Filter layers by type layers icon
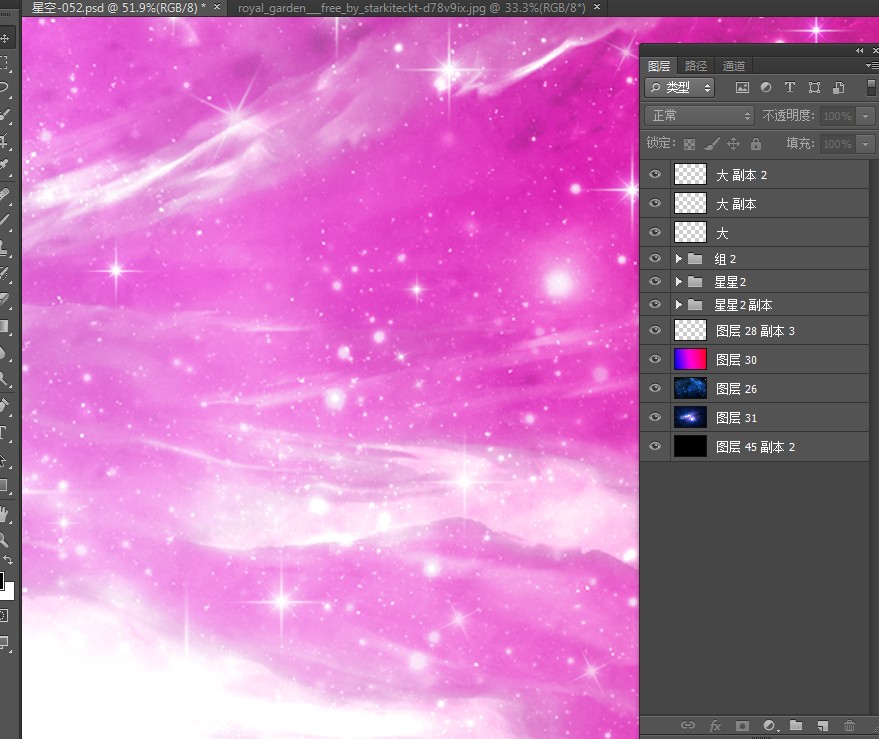Screen dimensions: 879x739 point(790,87)
